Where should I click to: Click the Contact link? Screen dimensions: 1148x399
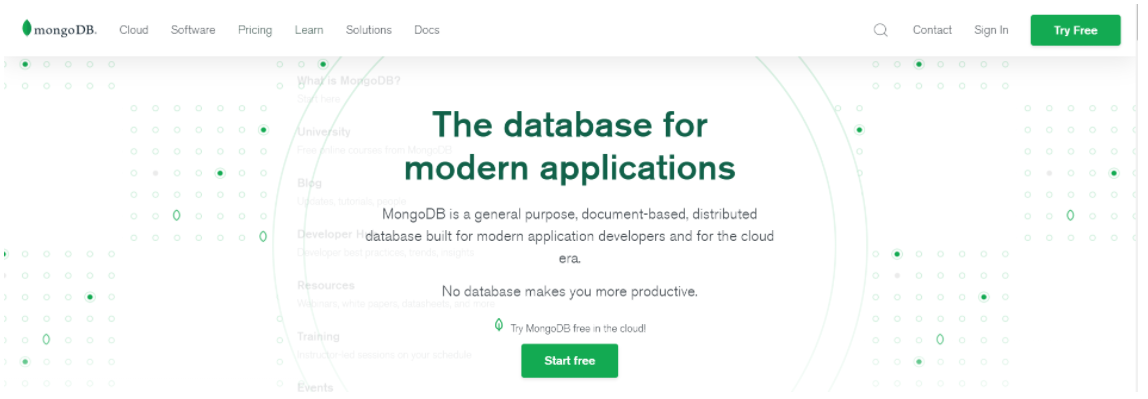coord(932,30)
